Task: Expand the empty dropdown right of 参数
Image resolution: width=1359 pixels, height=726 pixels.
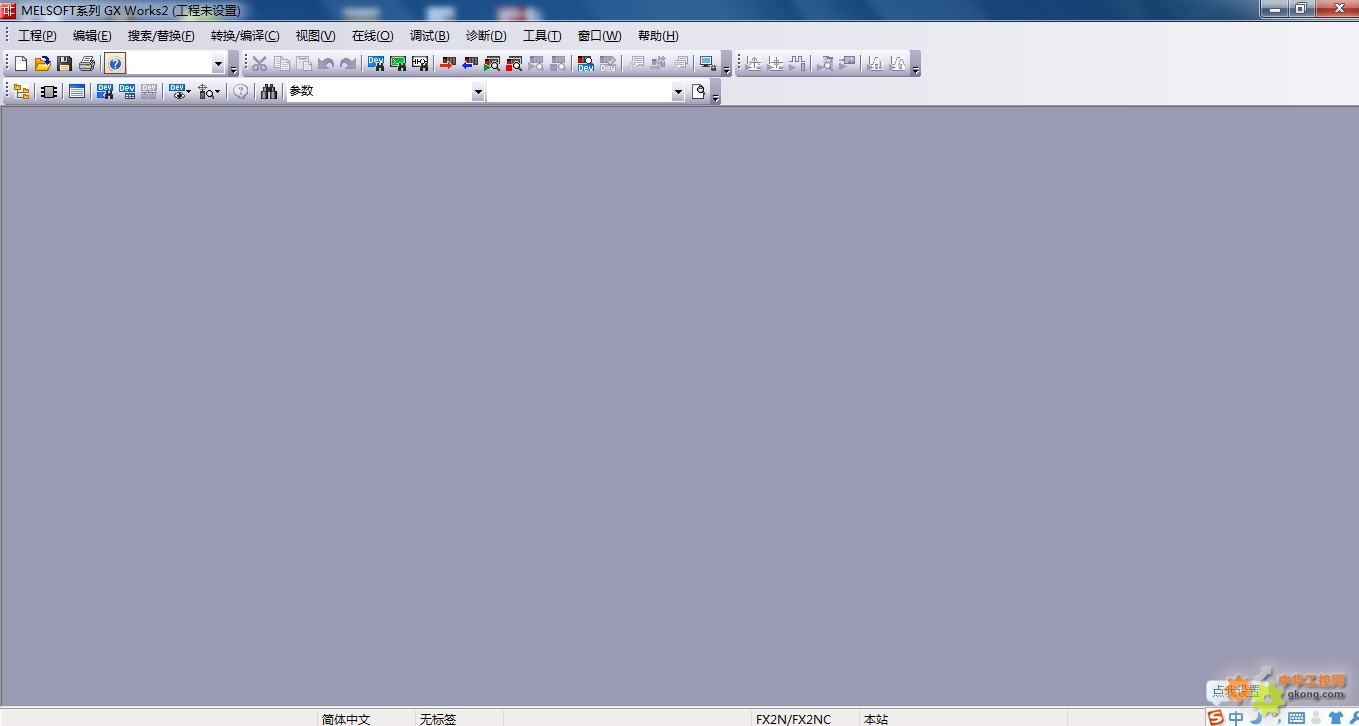Action: 678,92
